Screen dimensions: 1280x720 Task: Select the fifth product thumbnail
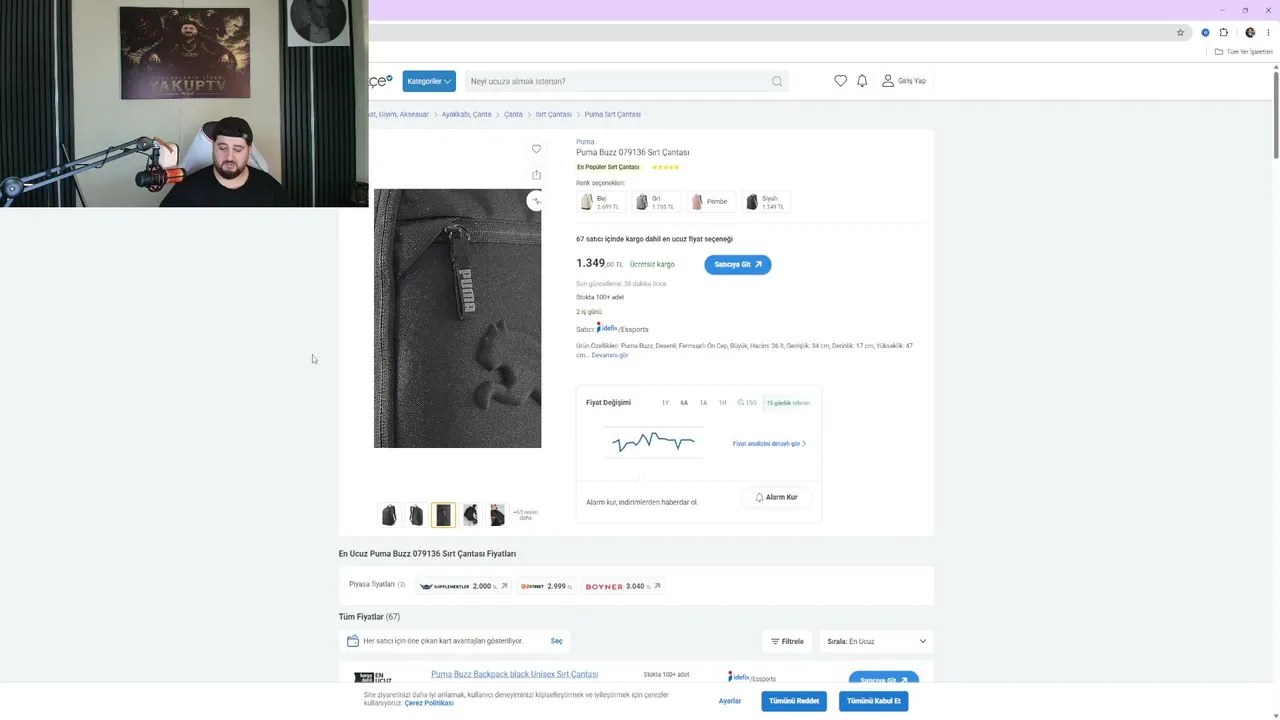click(497, 515)
